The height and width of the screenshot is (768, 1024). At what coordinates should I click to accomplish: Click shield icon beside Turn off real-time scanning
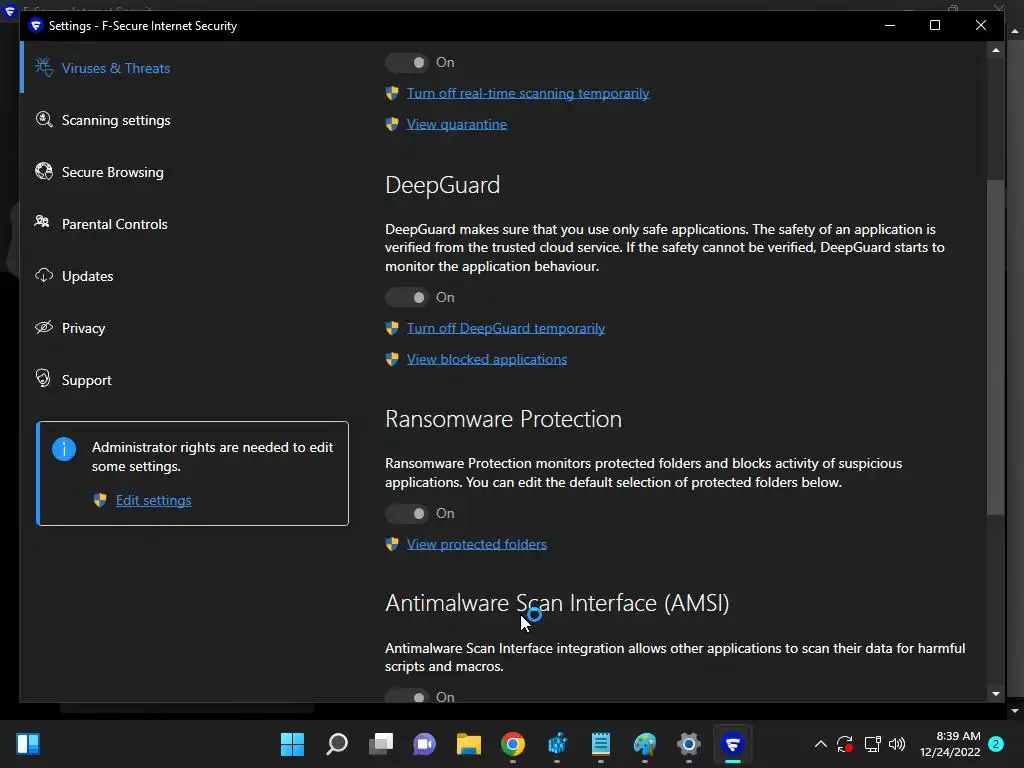392,93
